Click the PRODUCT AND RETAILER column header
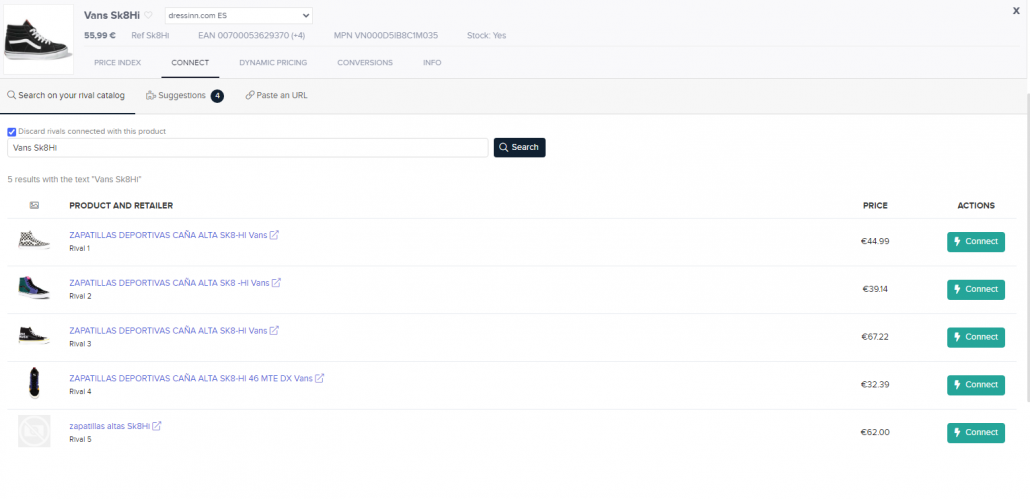Screen dimensions: 1030x499 click(x=121, y=206)
